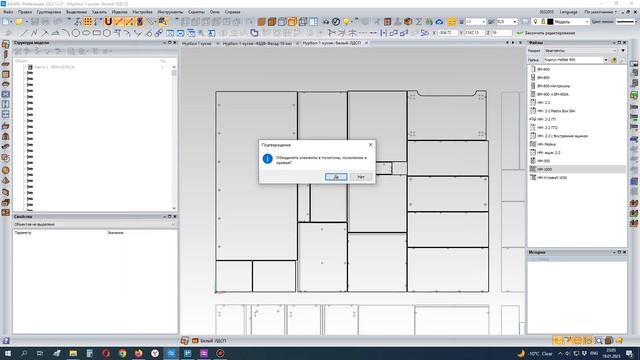Open the Справка menu
The width and height of the screenshot is (640, 360).
(x=233, y=12)
